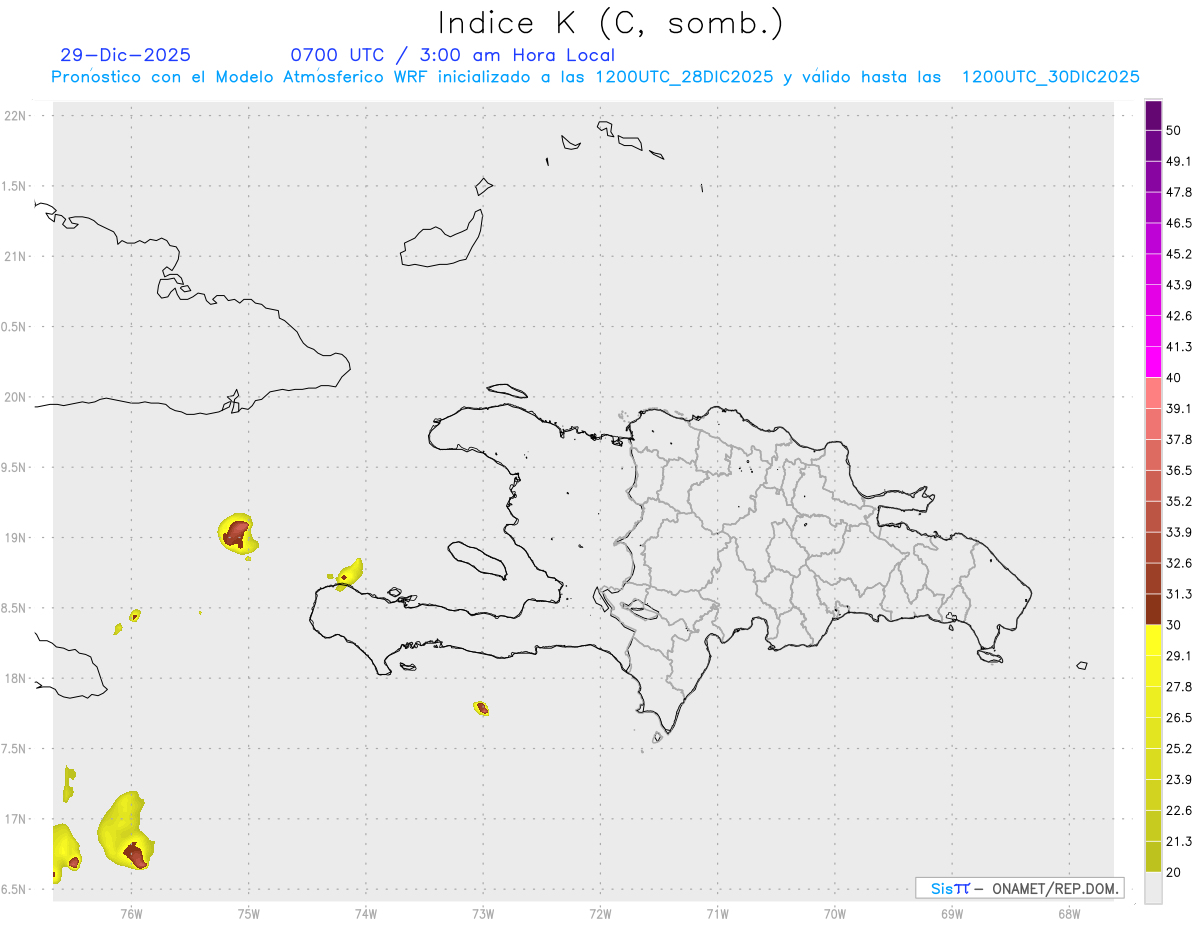
Task: Pick the bright yellow swatch between 29.1 and 30
Action: pos(1153,640)
